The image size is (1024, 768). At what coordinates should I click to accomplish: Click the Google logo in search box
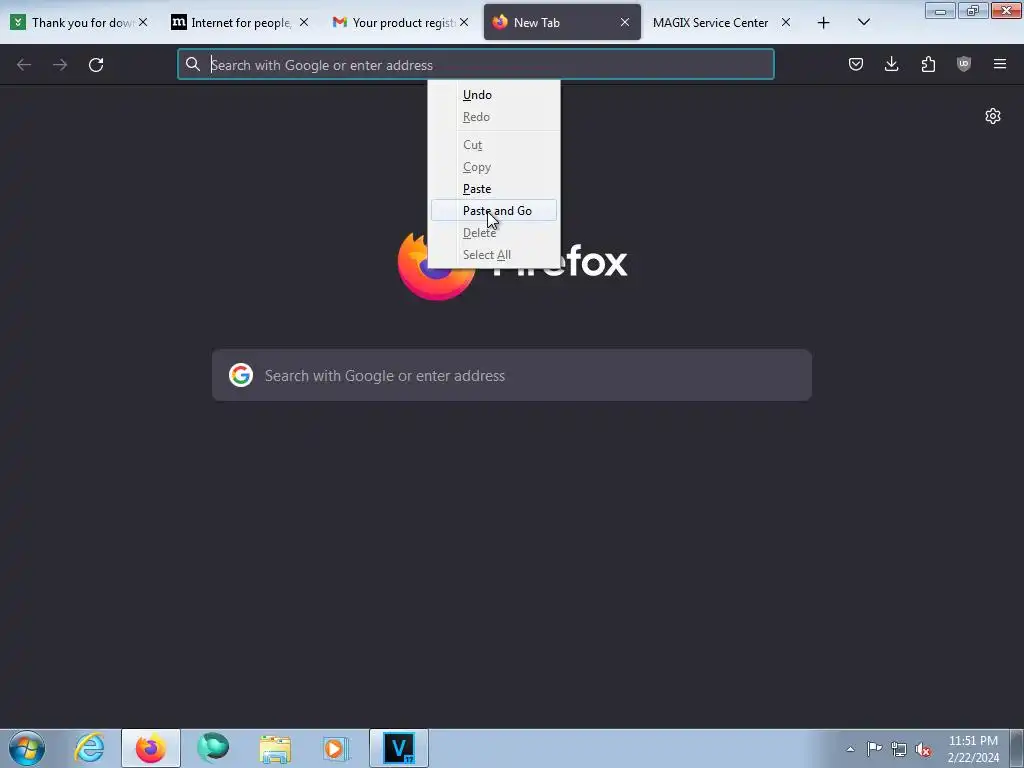pyautogui.click(x=241, y=375)
